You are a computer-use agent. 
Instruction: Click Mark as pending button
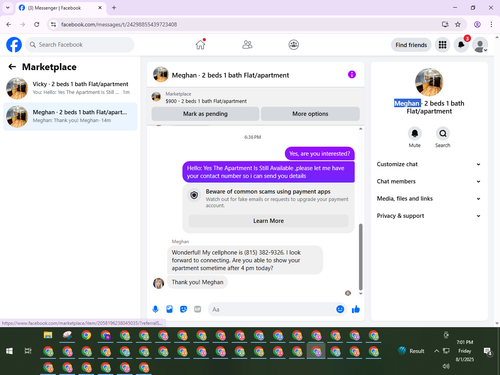tap(205, 114)
